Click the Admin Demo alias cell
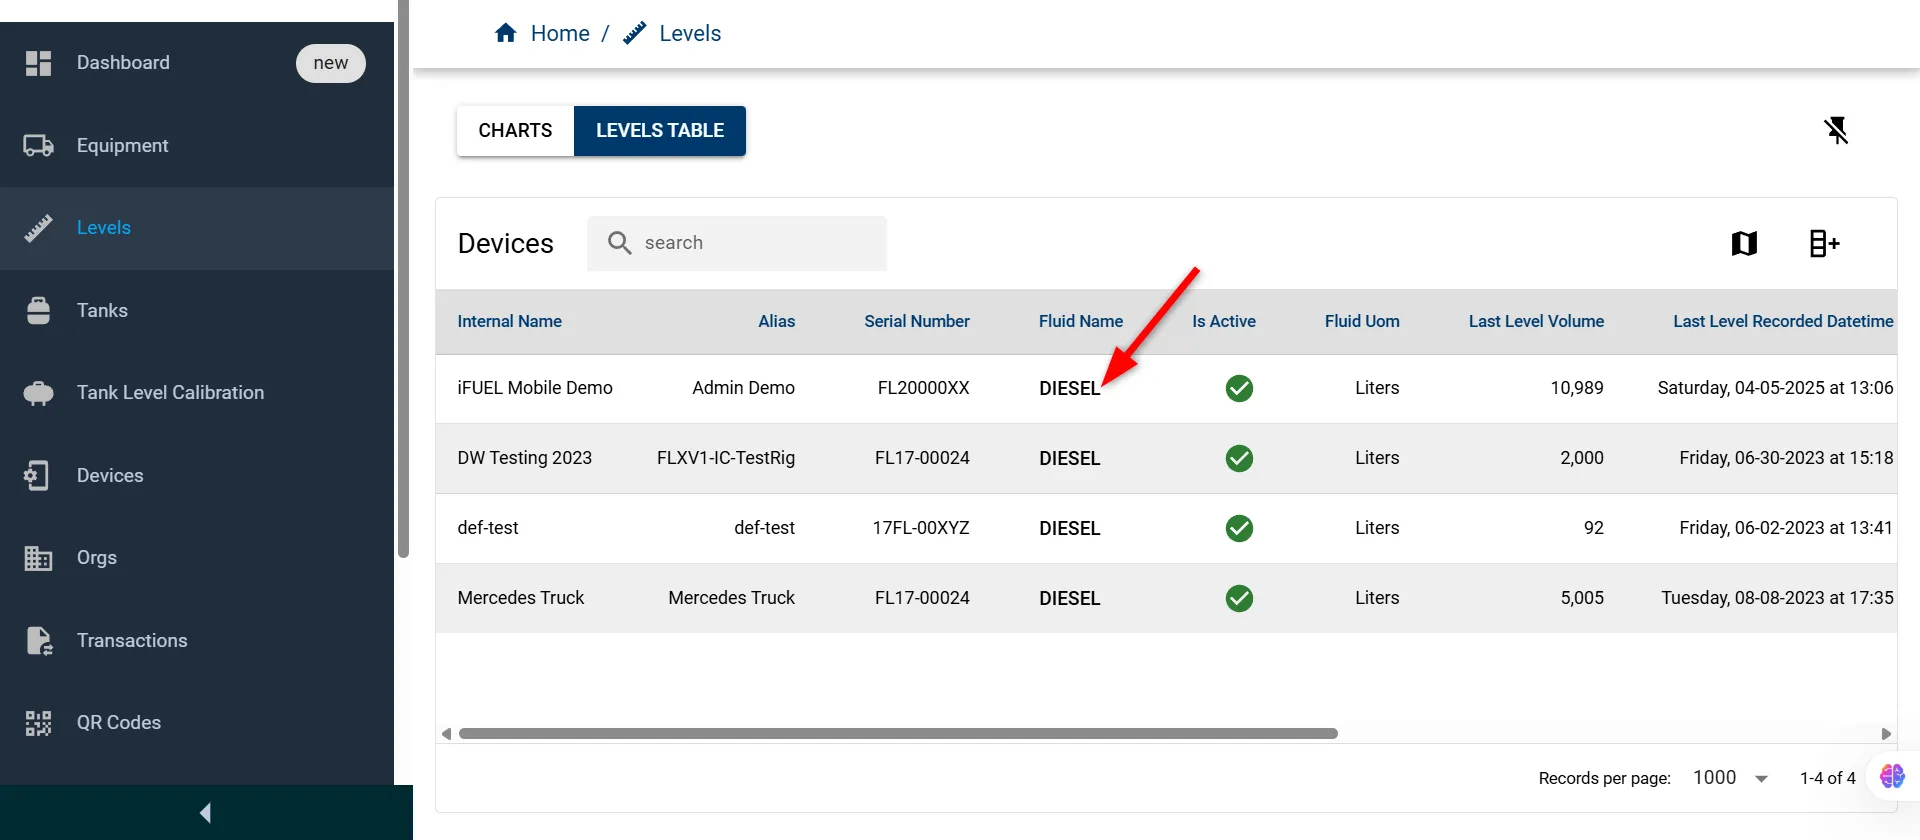The height and width of the screenshot is (840, 1920). [743, 388]
